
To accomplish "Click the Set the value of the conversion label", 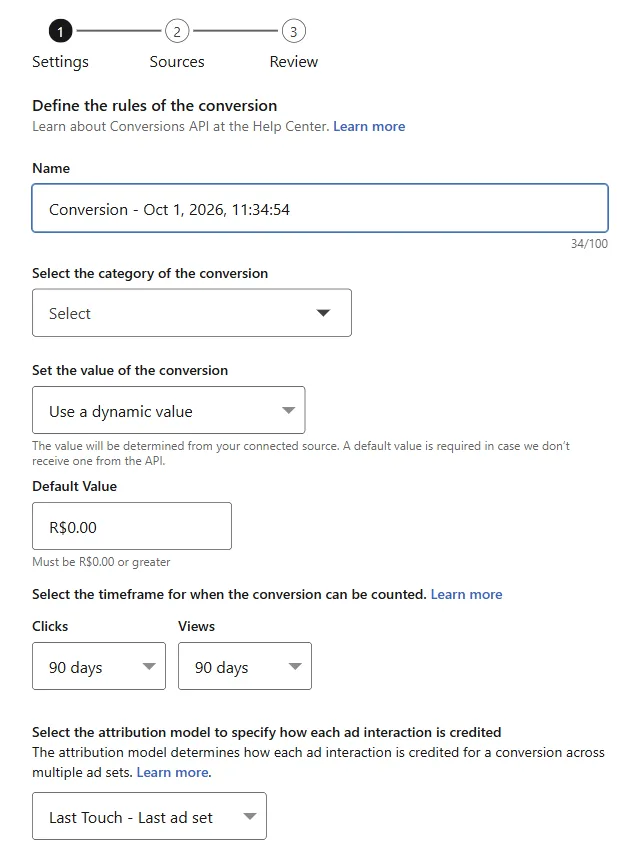I will click(130, 371).
